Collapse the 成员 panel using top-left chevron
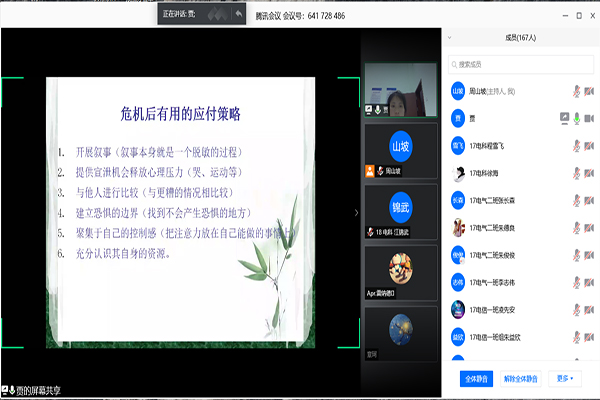600x400 pixels. tap(450, 37)
